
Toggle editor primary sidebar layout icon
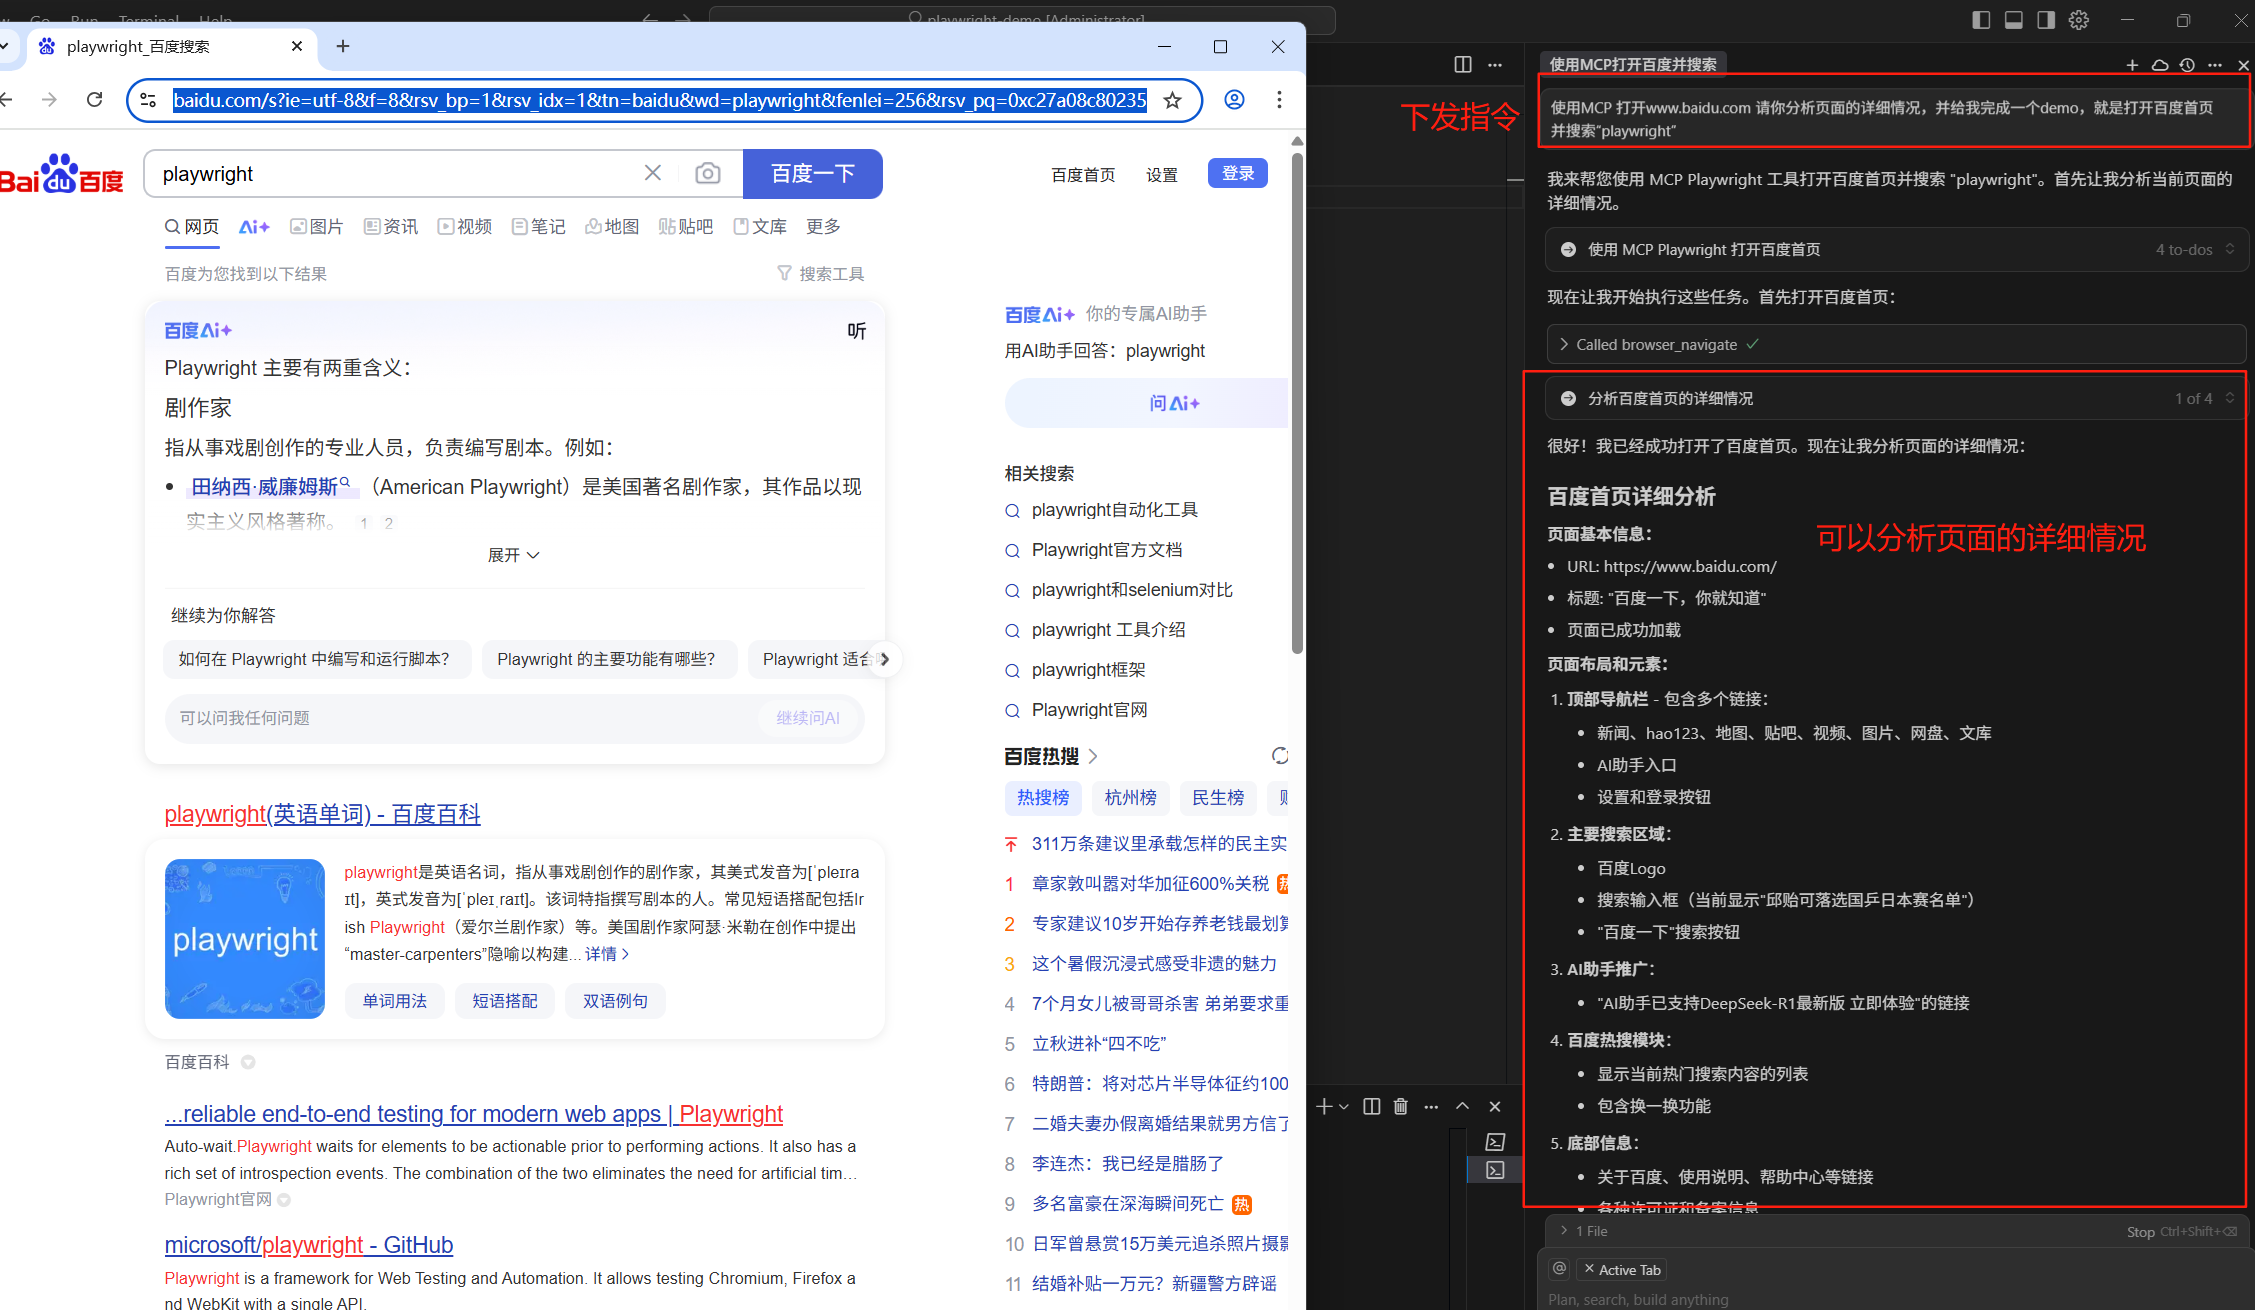[1981, 20]
